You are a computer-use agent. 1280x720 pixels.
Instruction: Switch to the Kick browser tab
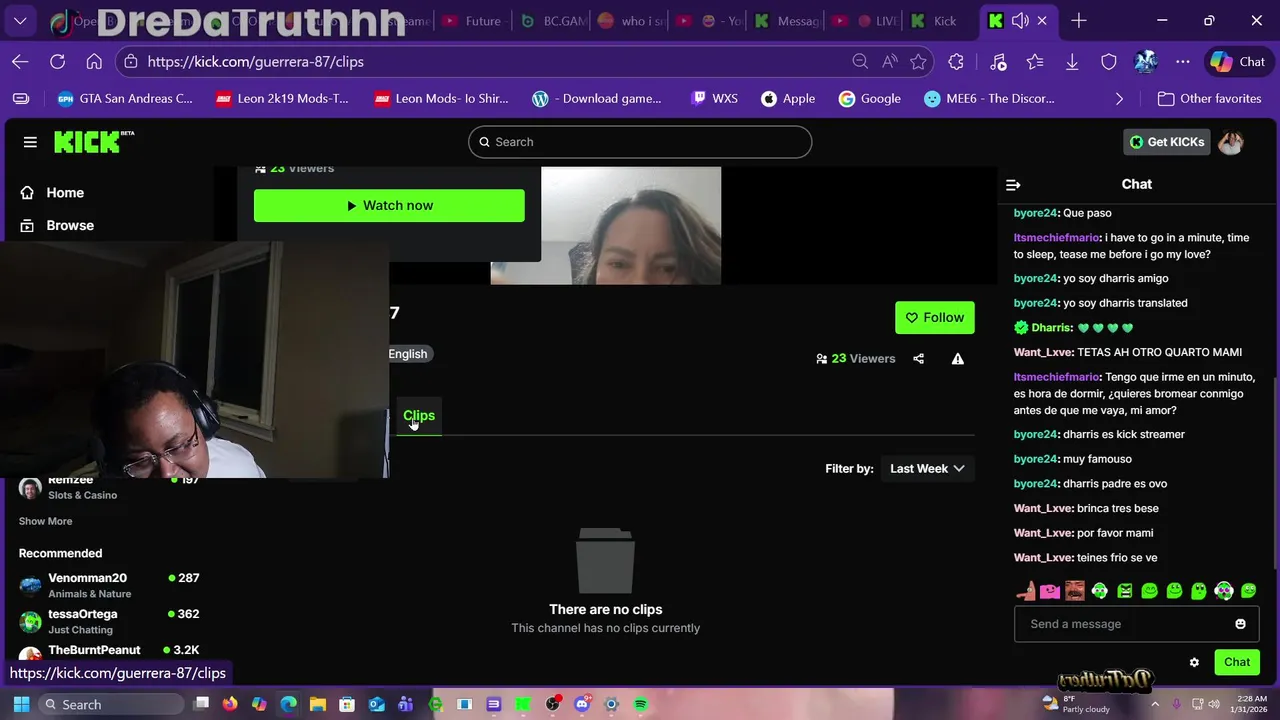click(x=935, y=21)
